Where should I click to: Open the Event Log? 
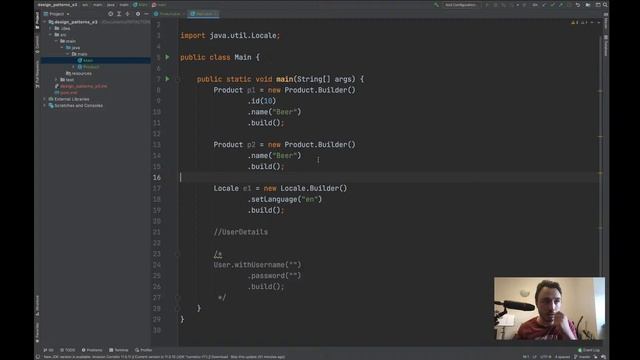(589, 350)
